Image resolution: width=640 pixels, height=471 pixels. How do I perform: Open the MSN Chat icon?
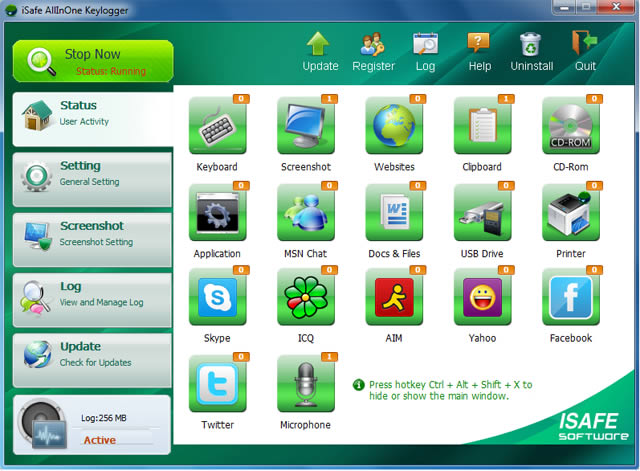306,213
